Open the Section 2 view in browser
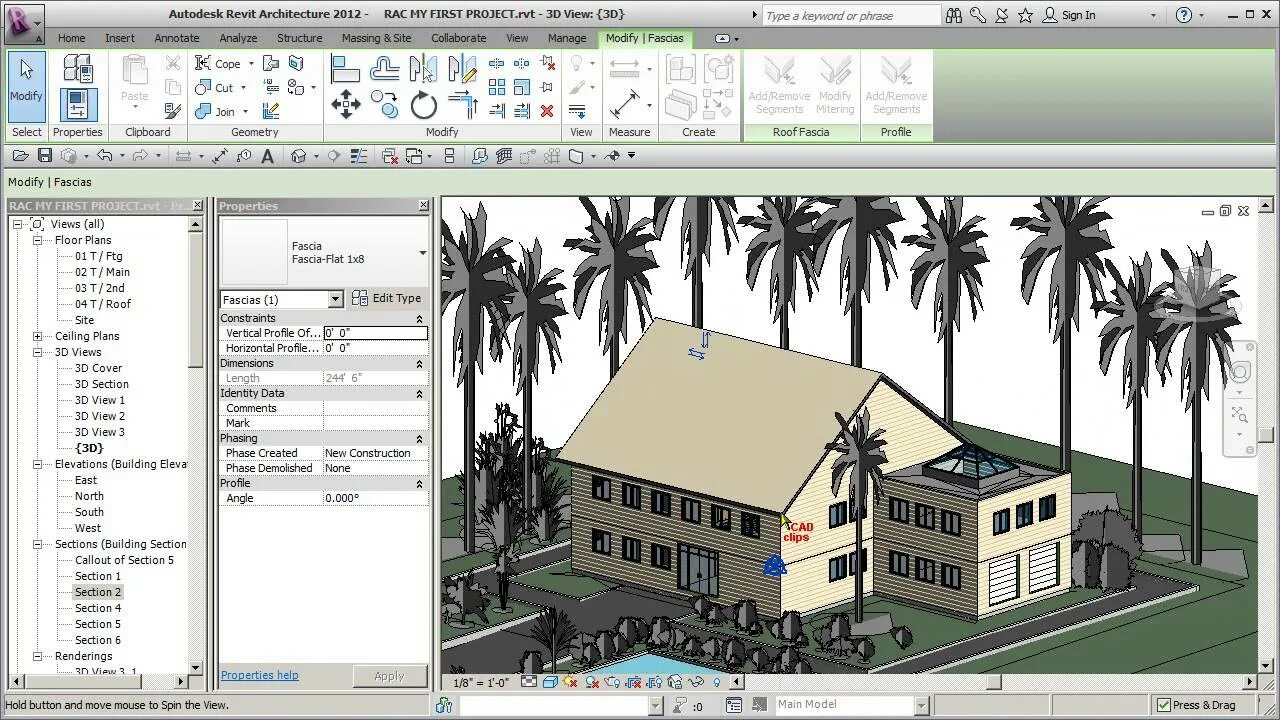 click(x=98, y=592)
